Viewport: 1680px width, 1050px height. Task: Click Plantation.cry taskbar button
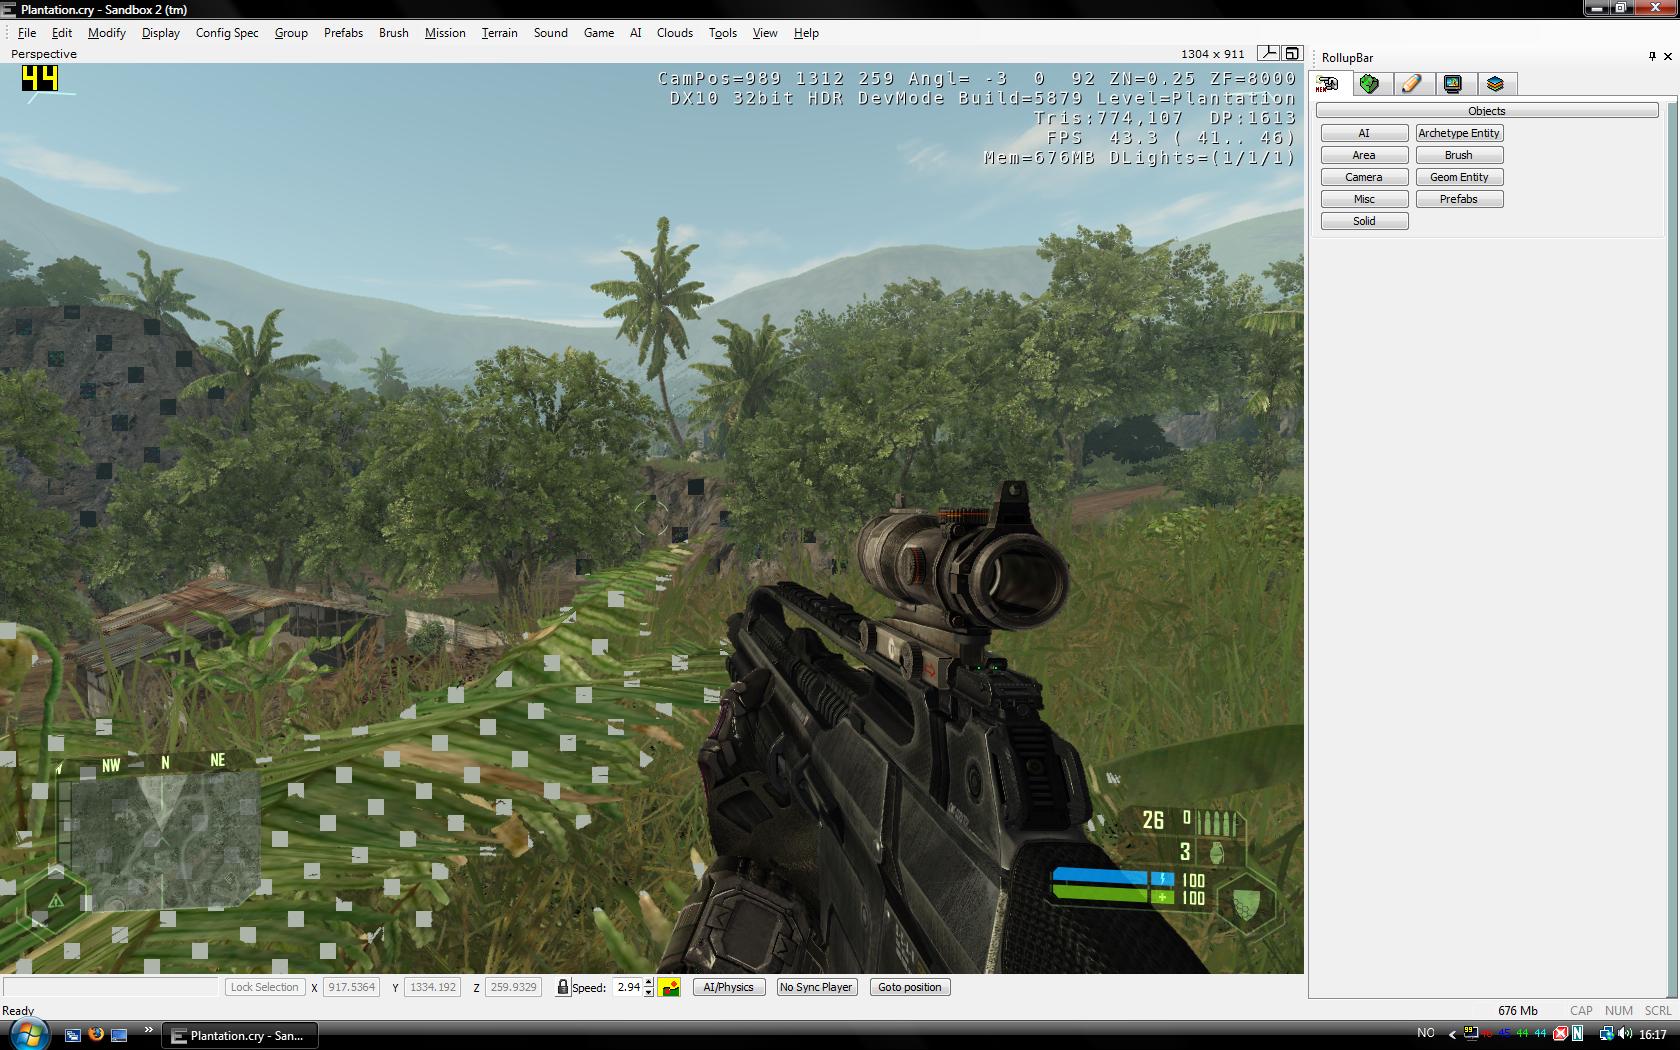coord(240,1035)
